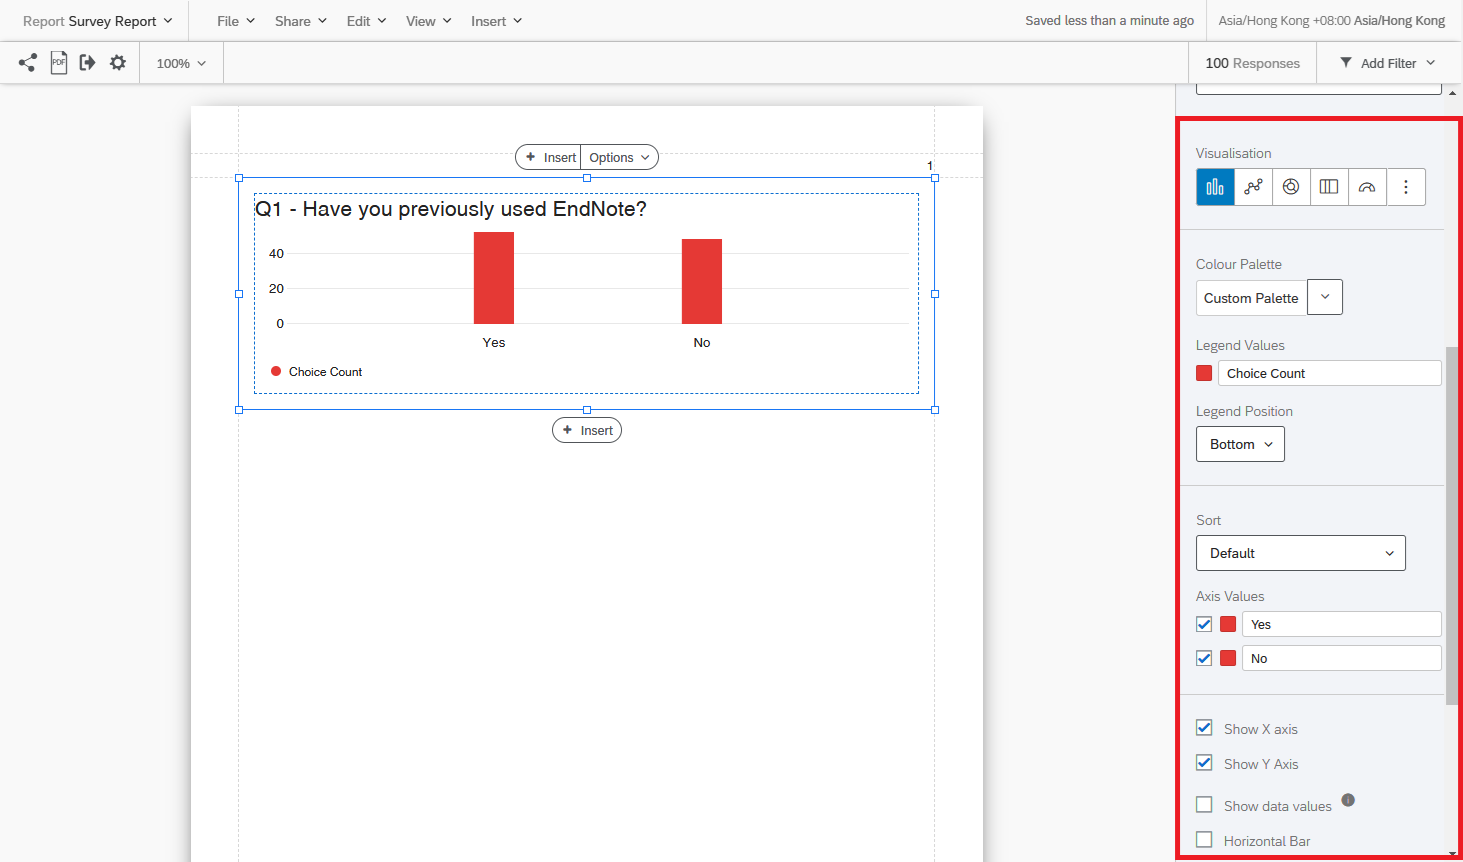1463x862 pixels.
Task: Choose the table visualisation icon
Action: (1329, 187)
